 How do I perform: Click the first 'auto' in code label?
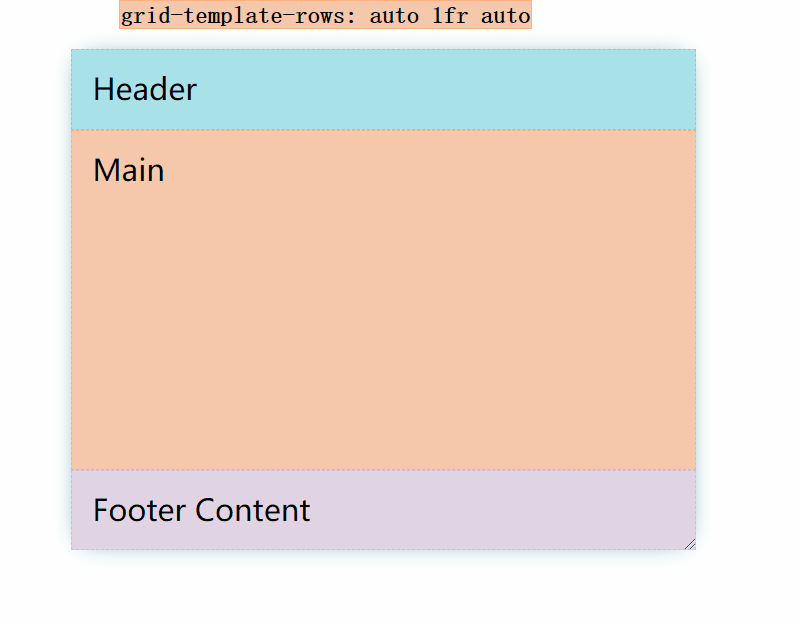pos(394,16)
